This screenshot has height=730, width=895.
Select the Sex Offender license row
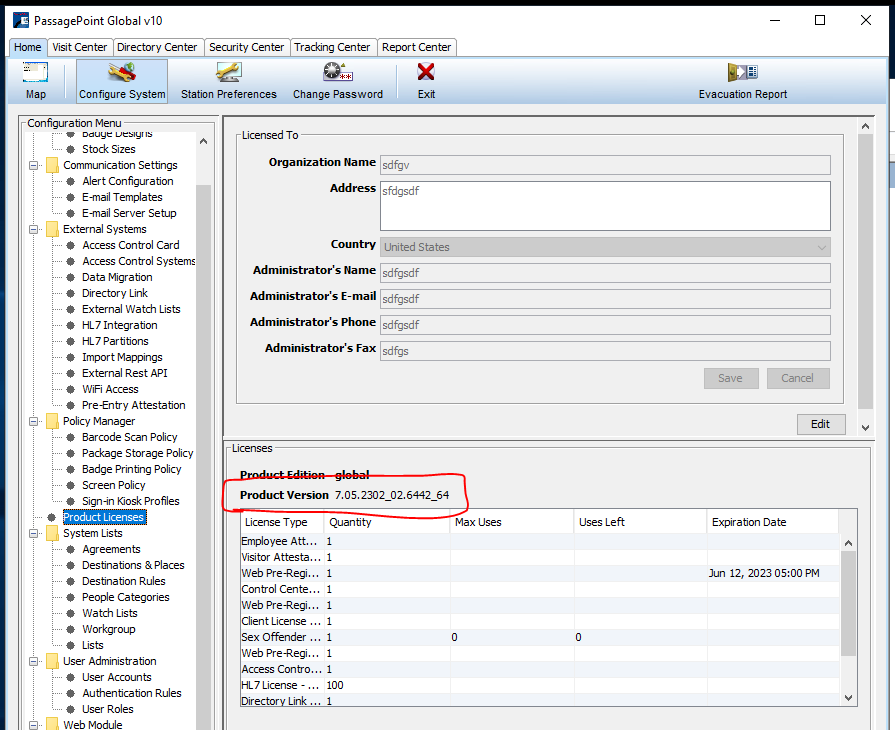[540, 637]
